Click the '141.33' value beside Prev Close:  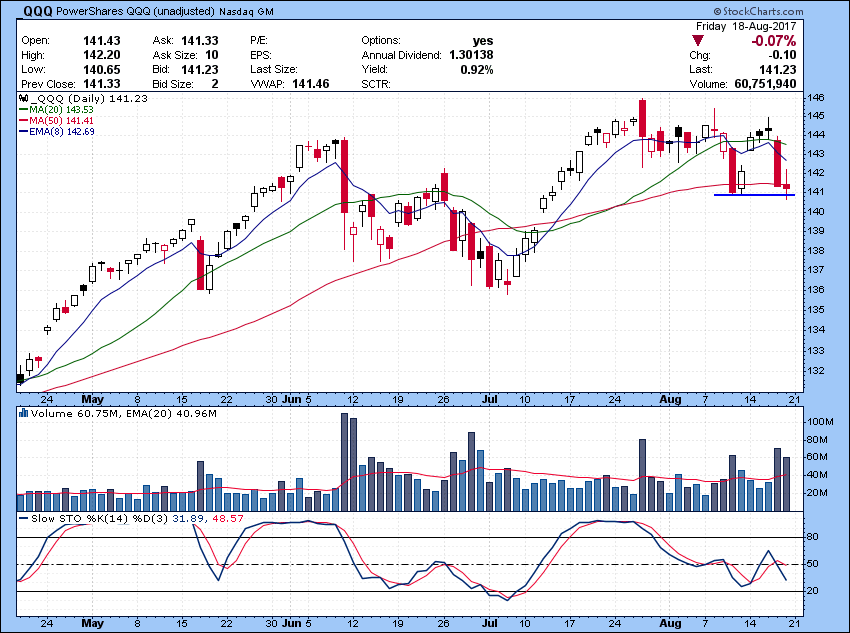102,84
